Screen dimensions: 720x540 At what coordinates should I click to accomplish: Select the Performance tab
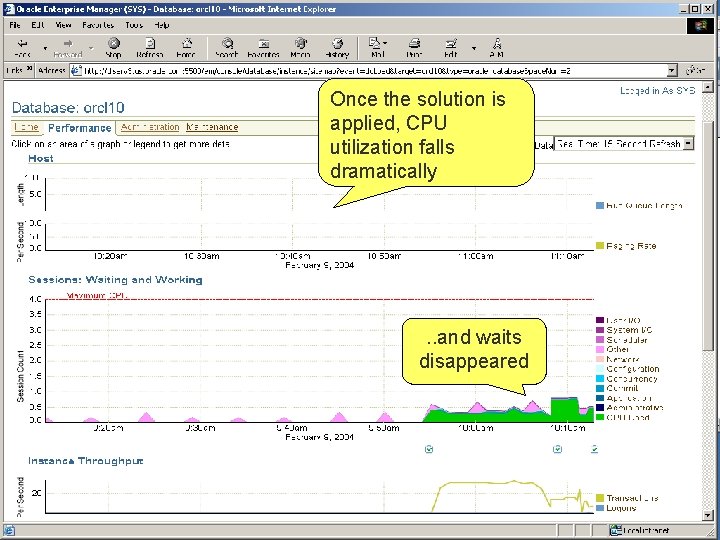pos(80,128)
